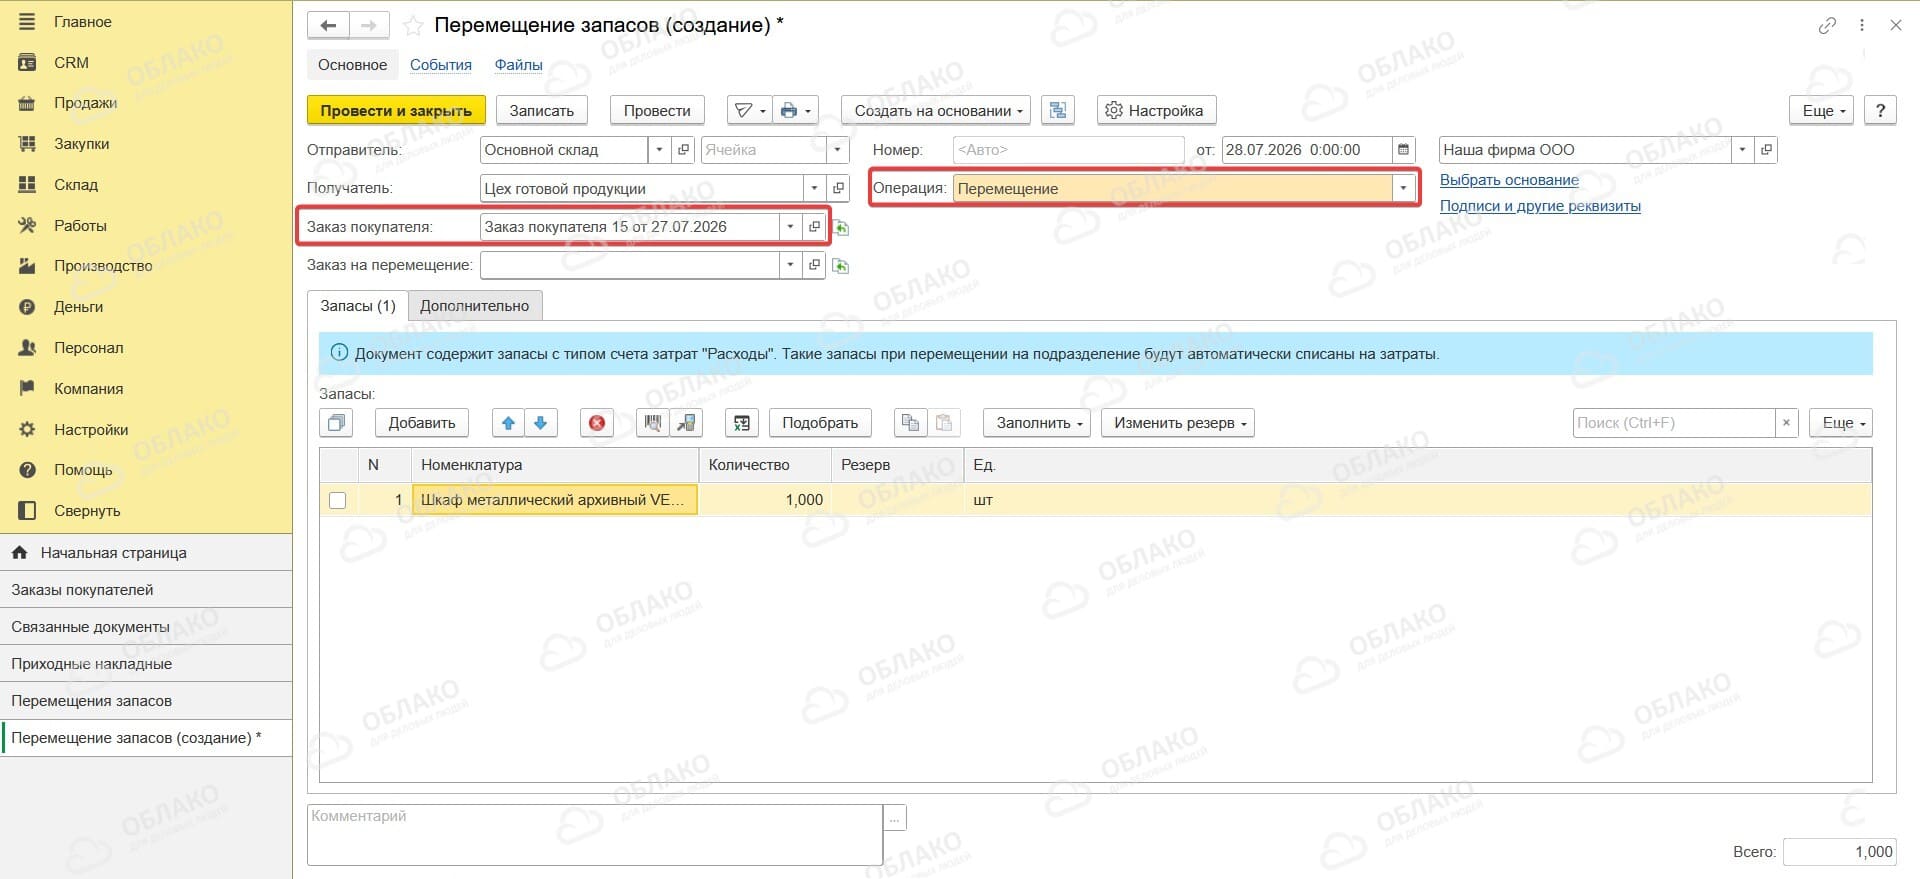This screenshot has width=1920, height=879.
Task: Expand the organization dropdown arrow
Action: (x=1742, y=150)
